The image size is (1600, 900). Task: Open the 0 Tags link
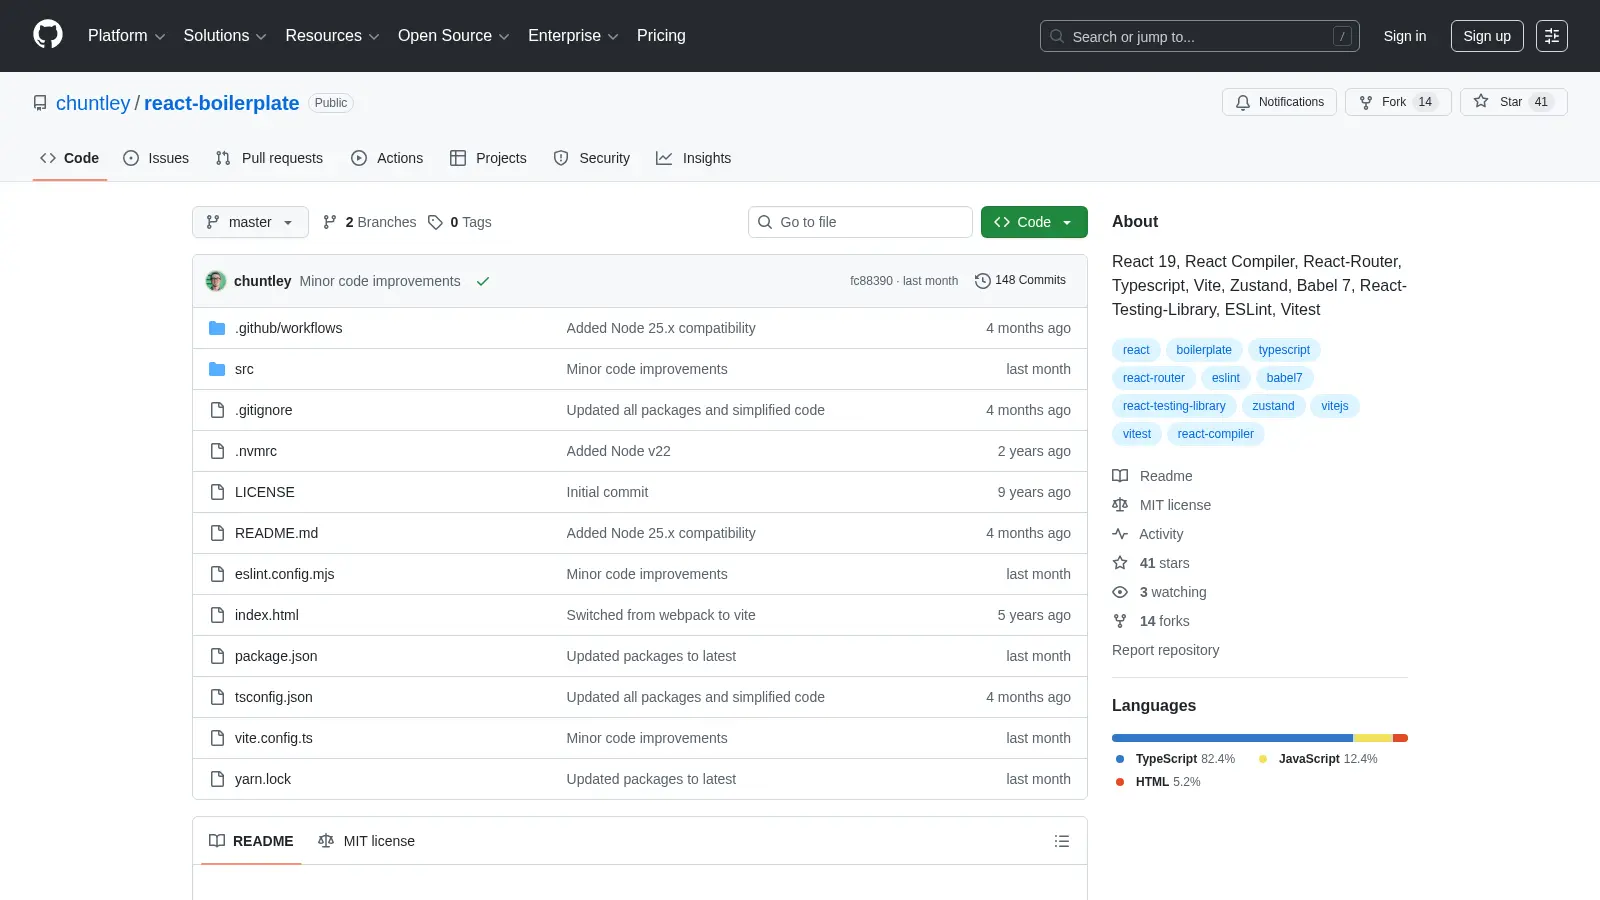pos(460,222)
